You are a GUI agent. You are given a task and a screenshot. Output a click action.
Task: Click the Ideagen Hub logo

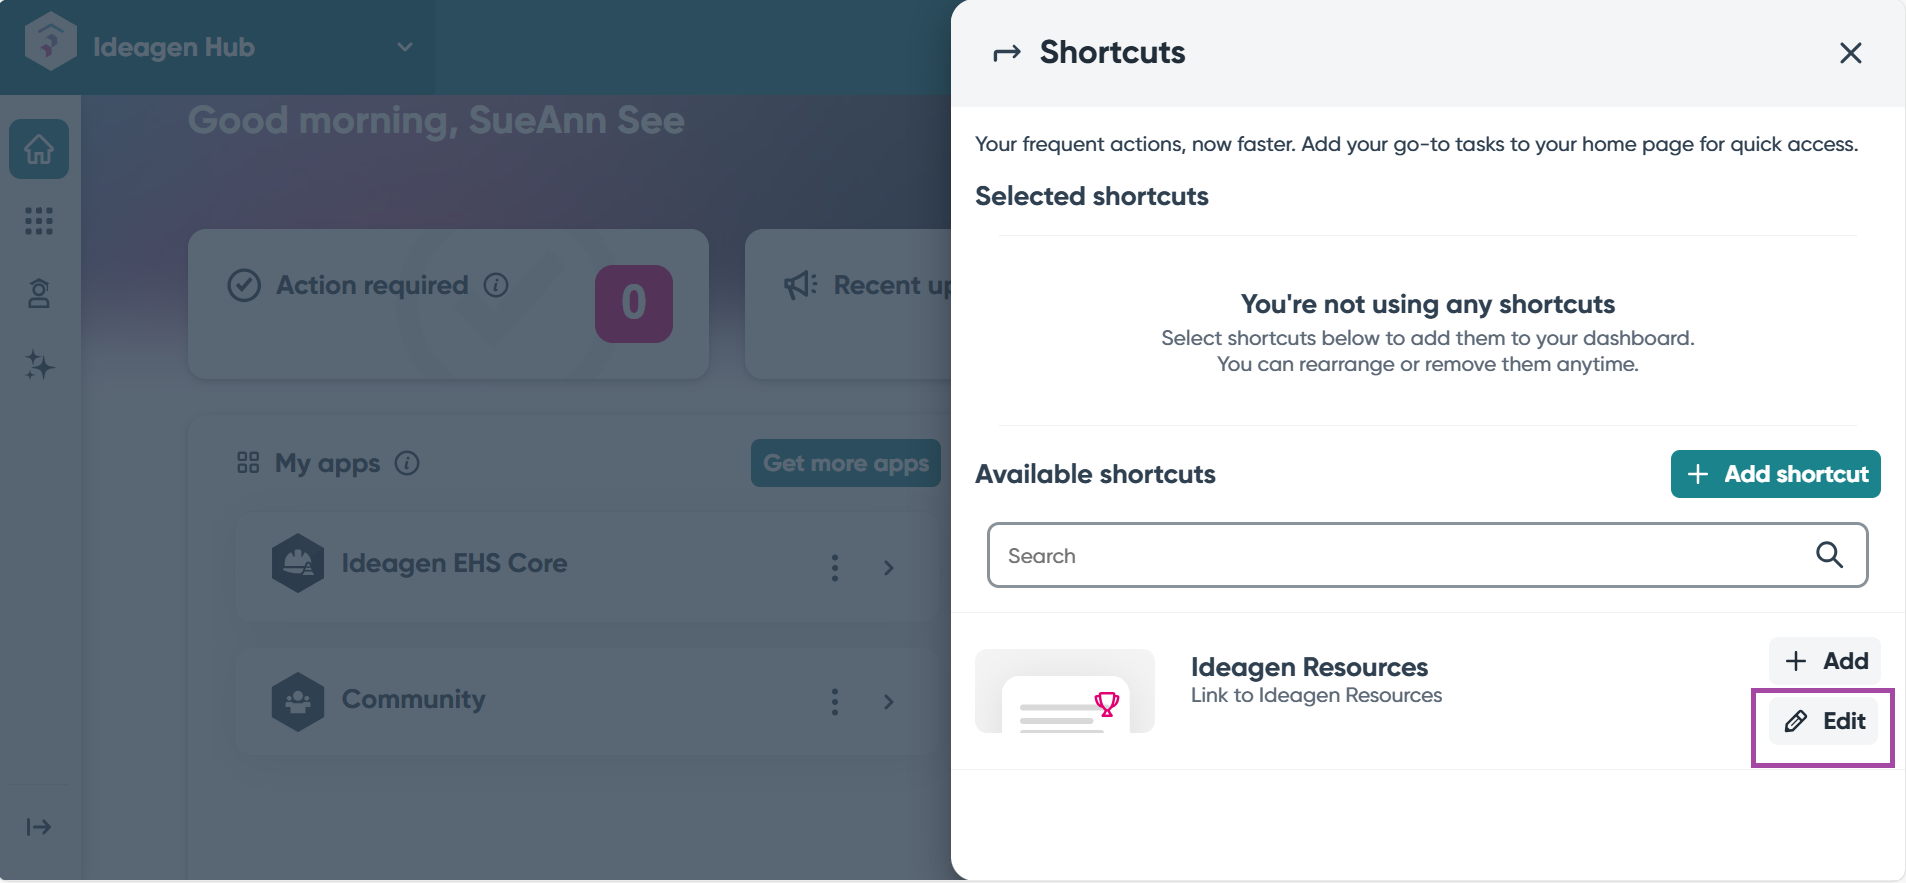50,44
